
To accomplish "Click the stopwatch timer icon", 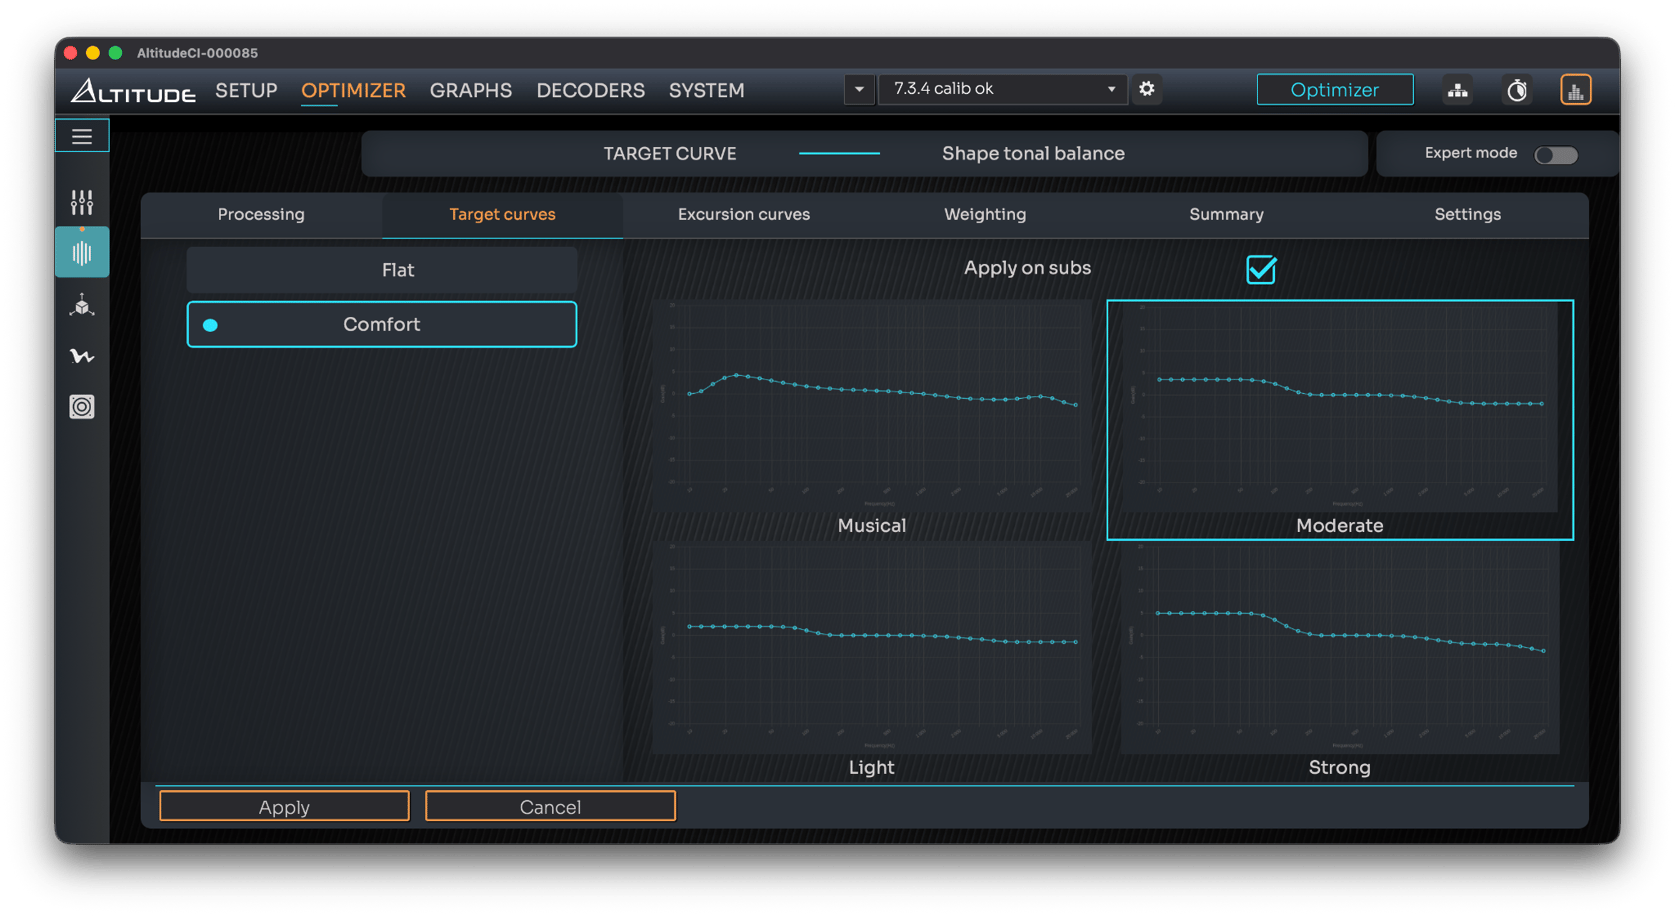I will point(1517,90).
